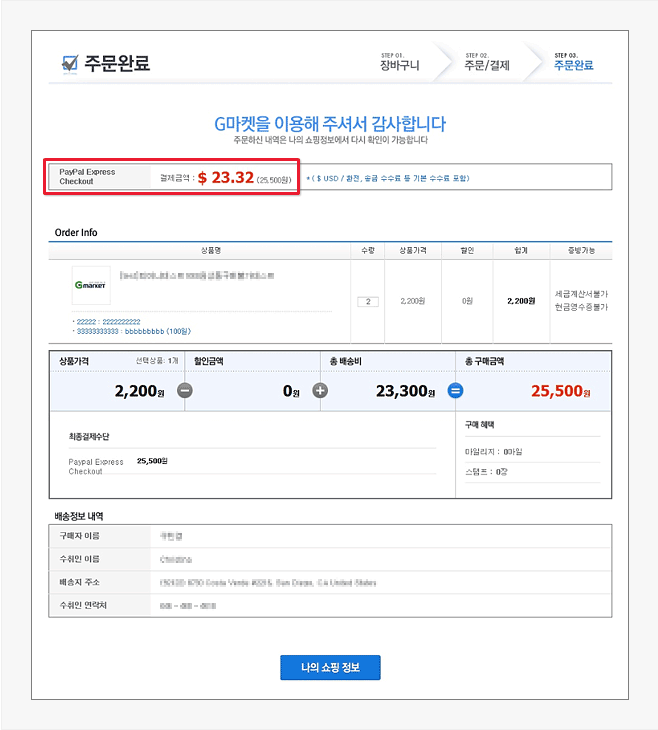658x730 pixels.
Task: Click the 스탬프 : 0장 line
Action: coord(486,472)
